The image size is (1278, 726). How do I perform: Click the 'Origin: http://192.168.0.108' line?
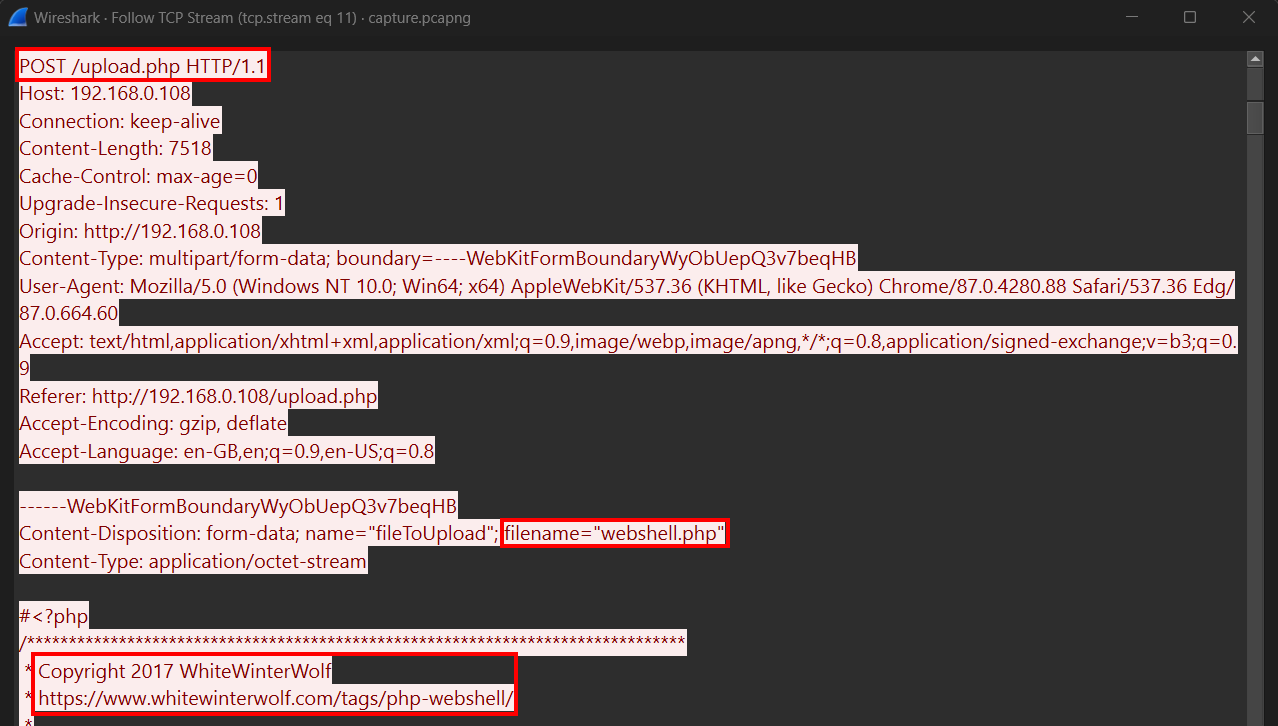(140, 232)
